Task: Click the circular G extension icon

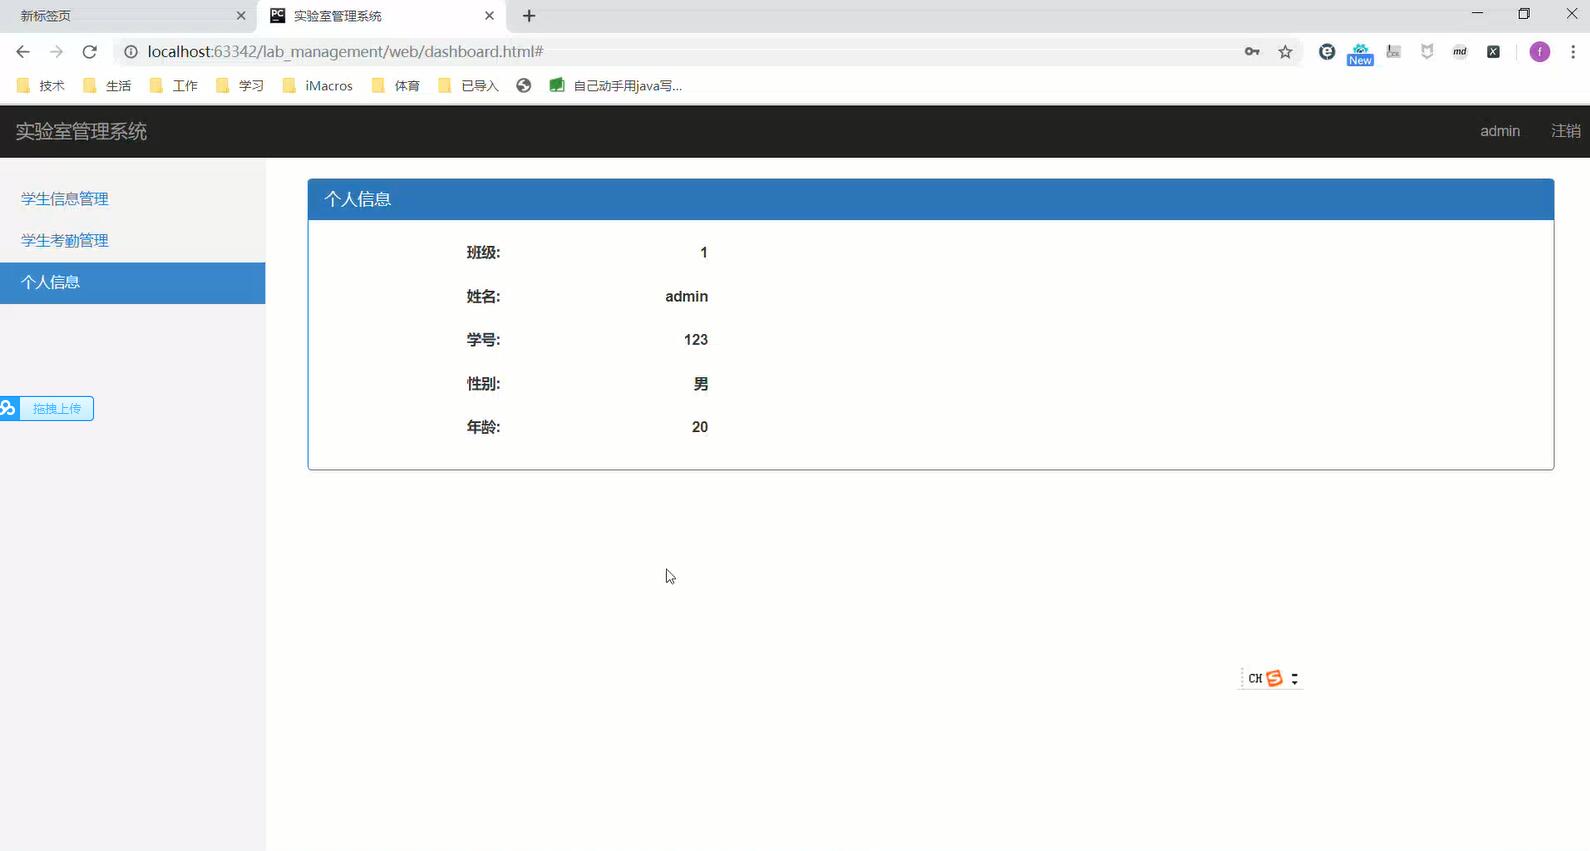Action: (x=1327, y=52)
